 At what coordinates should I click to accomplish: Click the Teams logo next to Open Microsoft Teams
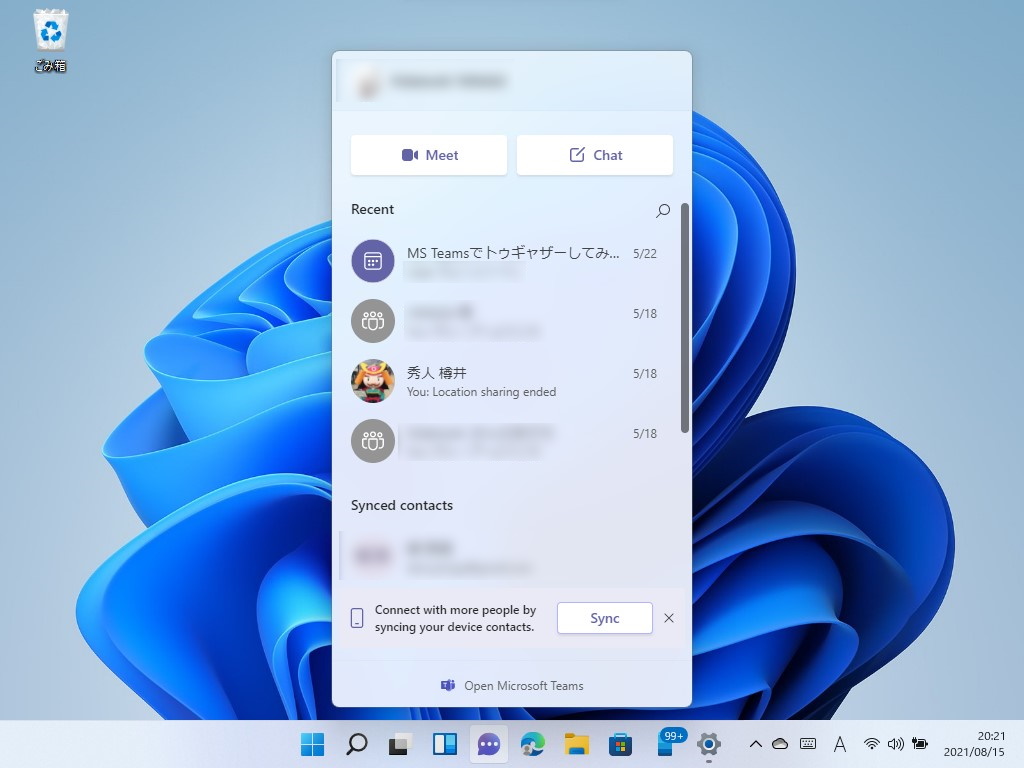pos(447,686)
